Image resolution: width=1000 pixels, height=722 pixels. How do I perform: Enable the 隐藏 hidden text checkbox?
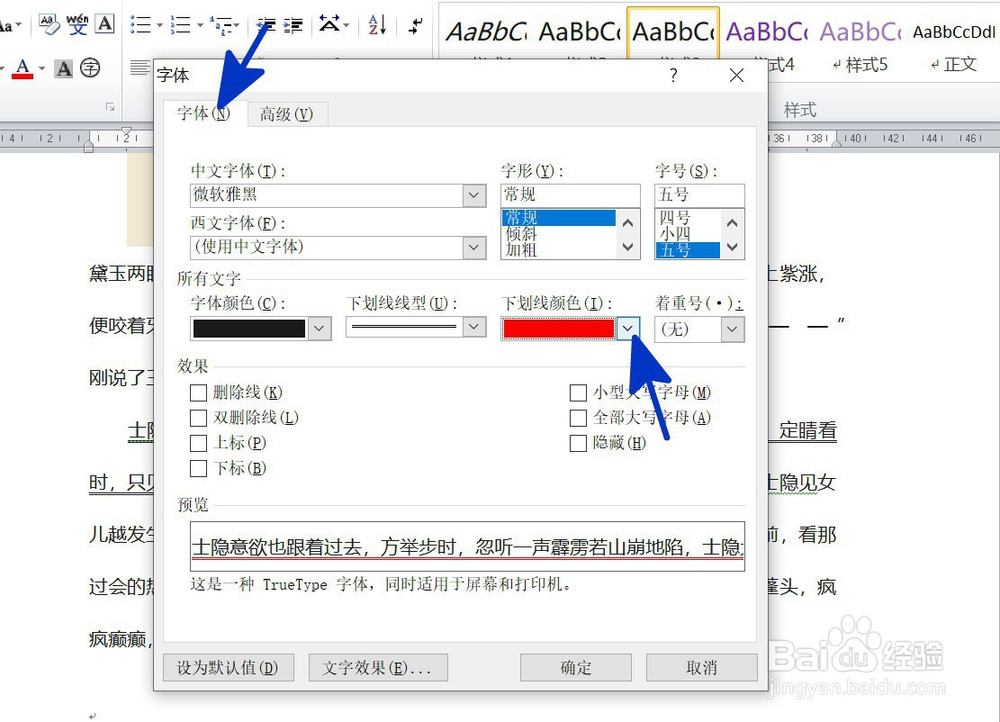[x=578, y=443]
